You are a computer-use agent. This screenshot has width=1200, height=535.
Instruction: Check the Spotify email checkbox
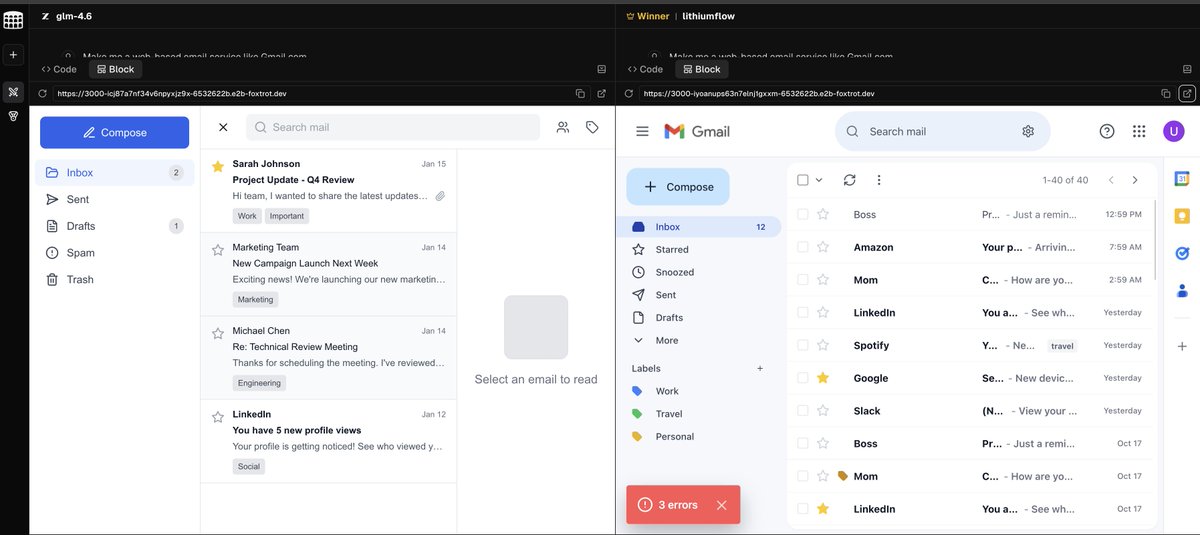coord(802,345)
